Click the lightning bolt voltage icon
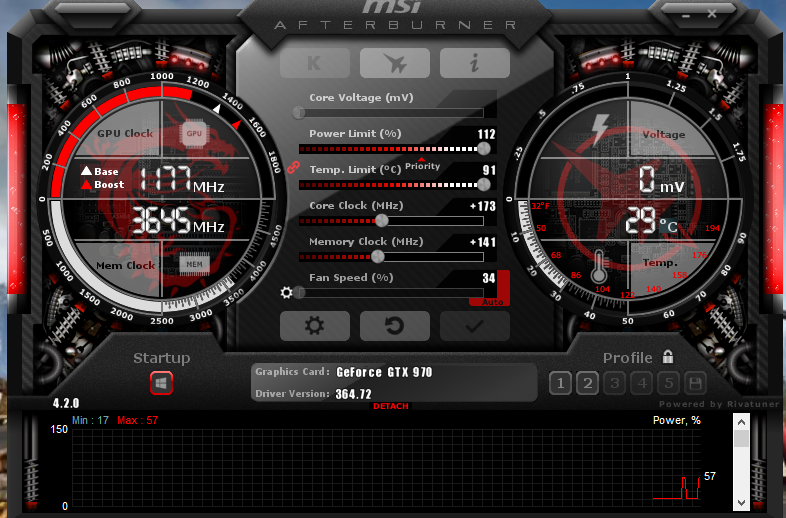Image resolution: width=786 pixels, height=518 pixels. coord(600,129)
